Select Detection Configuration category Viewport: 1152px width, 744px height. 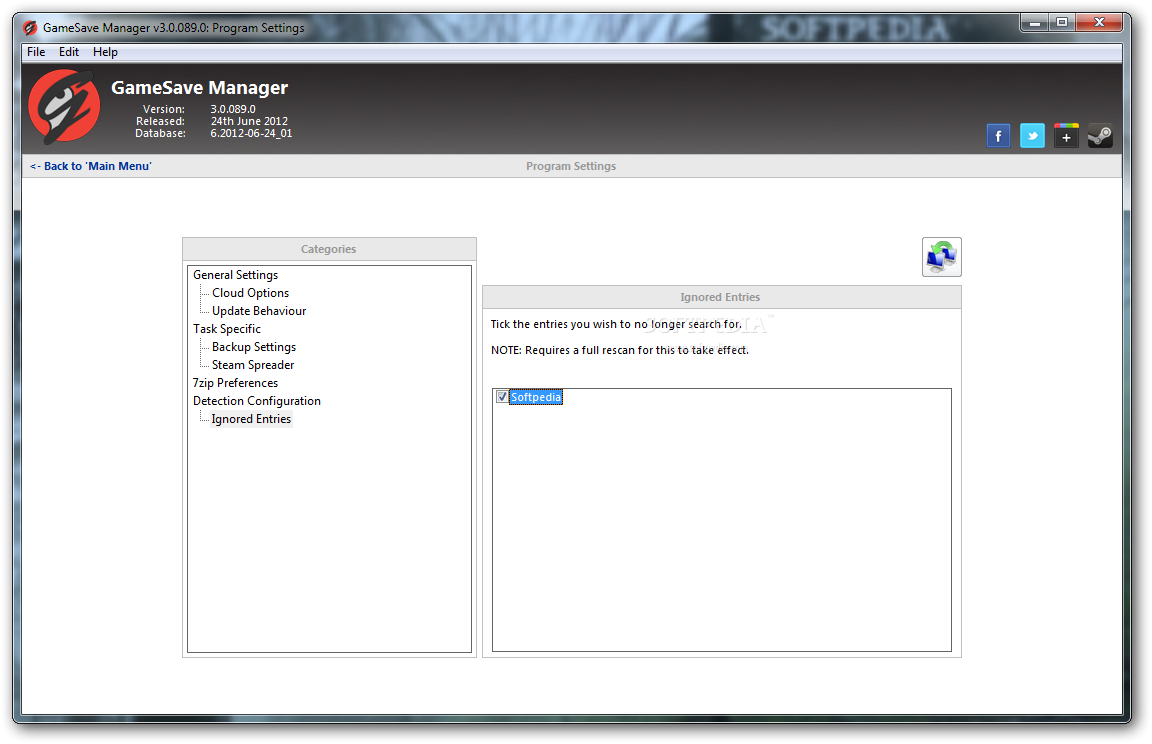(256, 401)
